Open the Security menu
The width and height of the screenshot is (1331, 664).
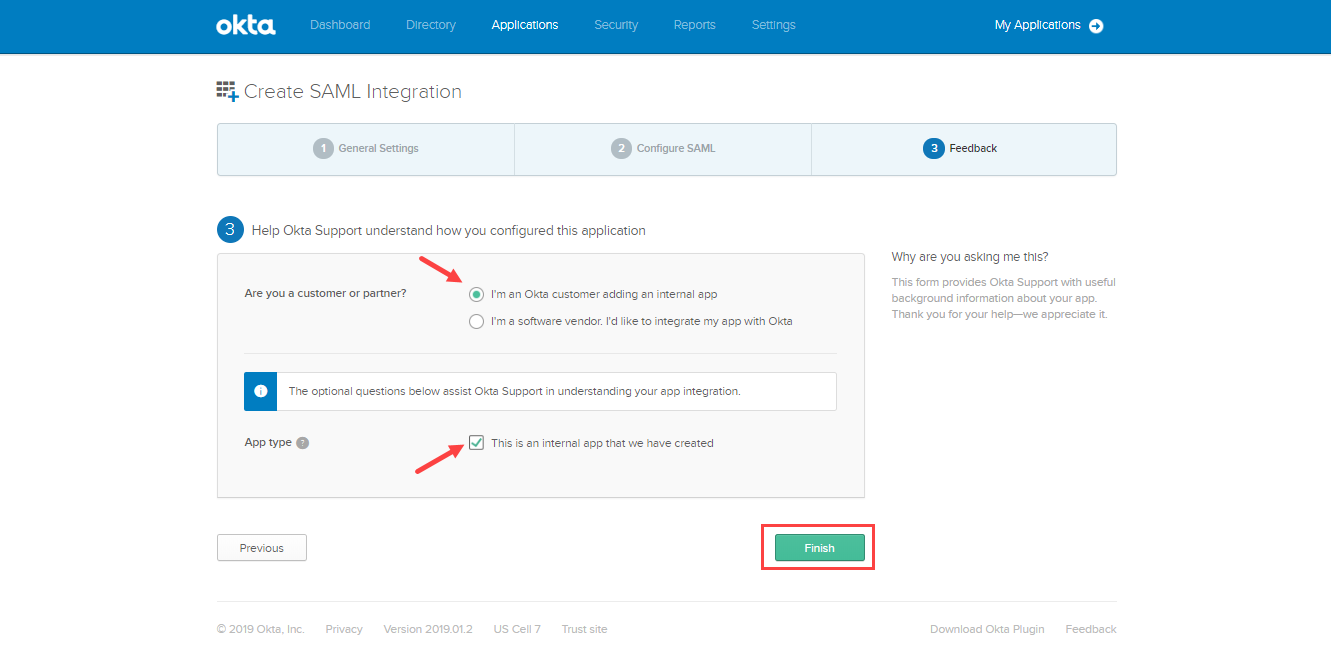(x=616, y=25)
